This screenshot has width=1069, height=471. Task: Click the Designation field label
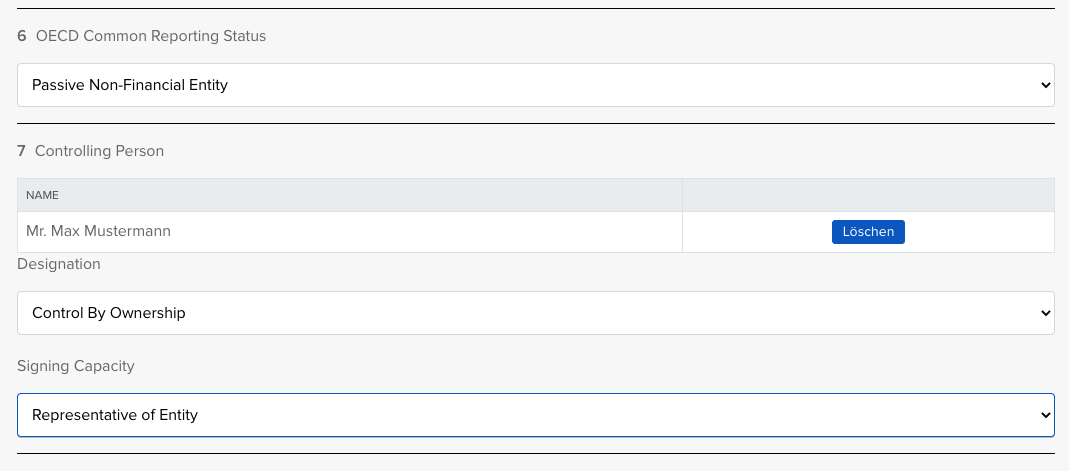[x=59, y=264]
